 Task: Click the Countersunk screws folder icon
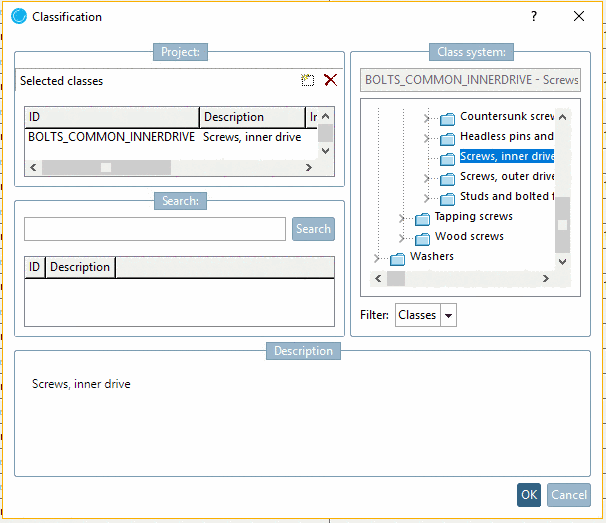click(448, 118)
